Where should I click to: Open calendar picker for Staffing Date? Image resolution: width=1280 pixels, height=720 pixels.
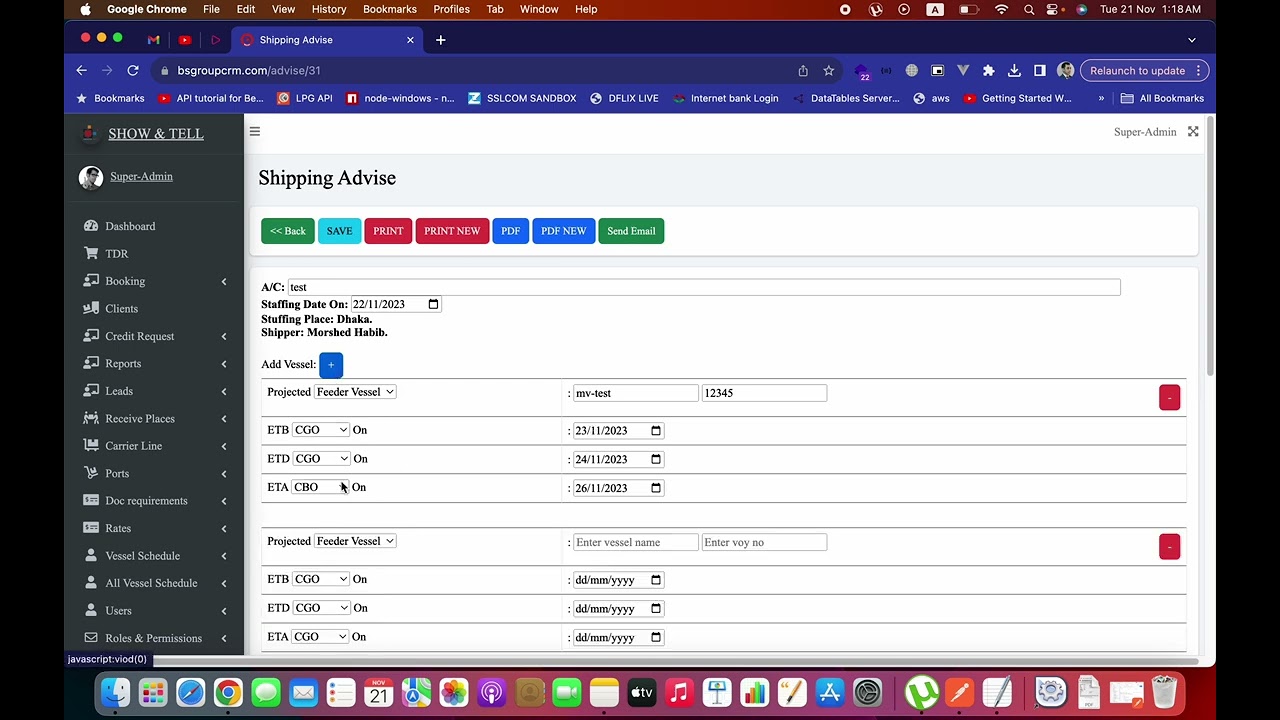click(433, 304)
